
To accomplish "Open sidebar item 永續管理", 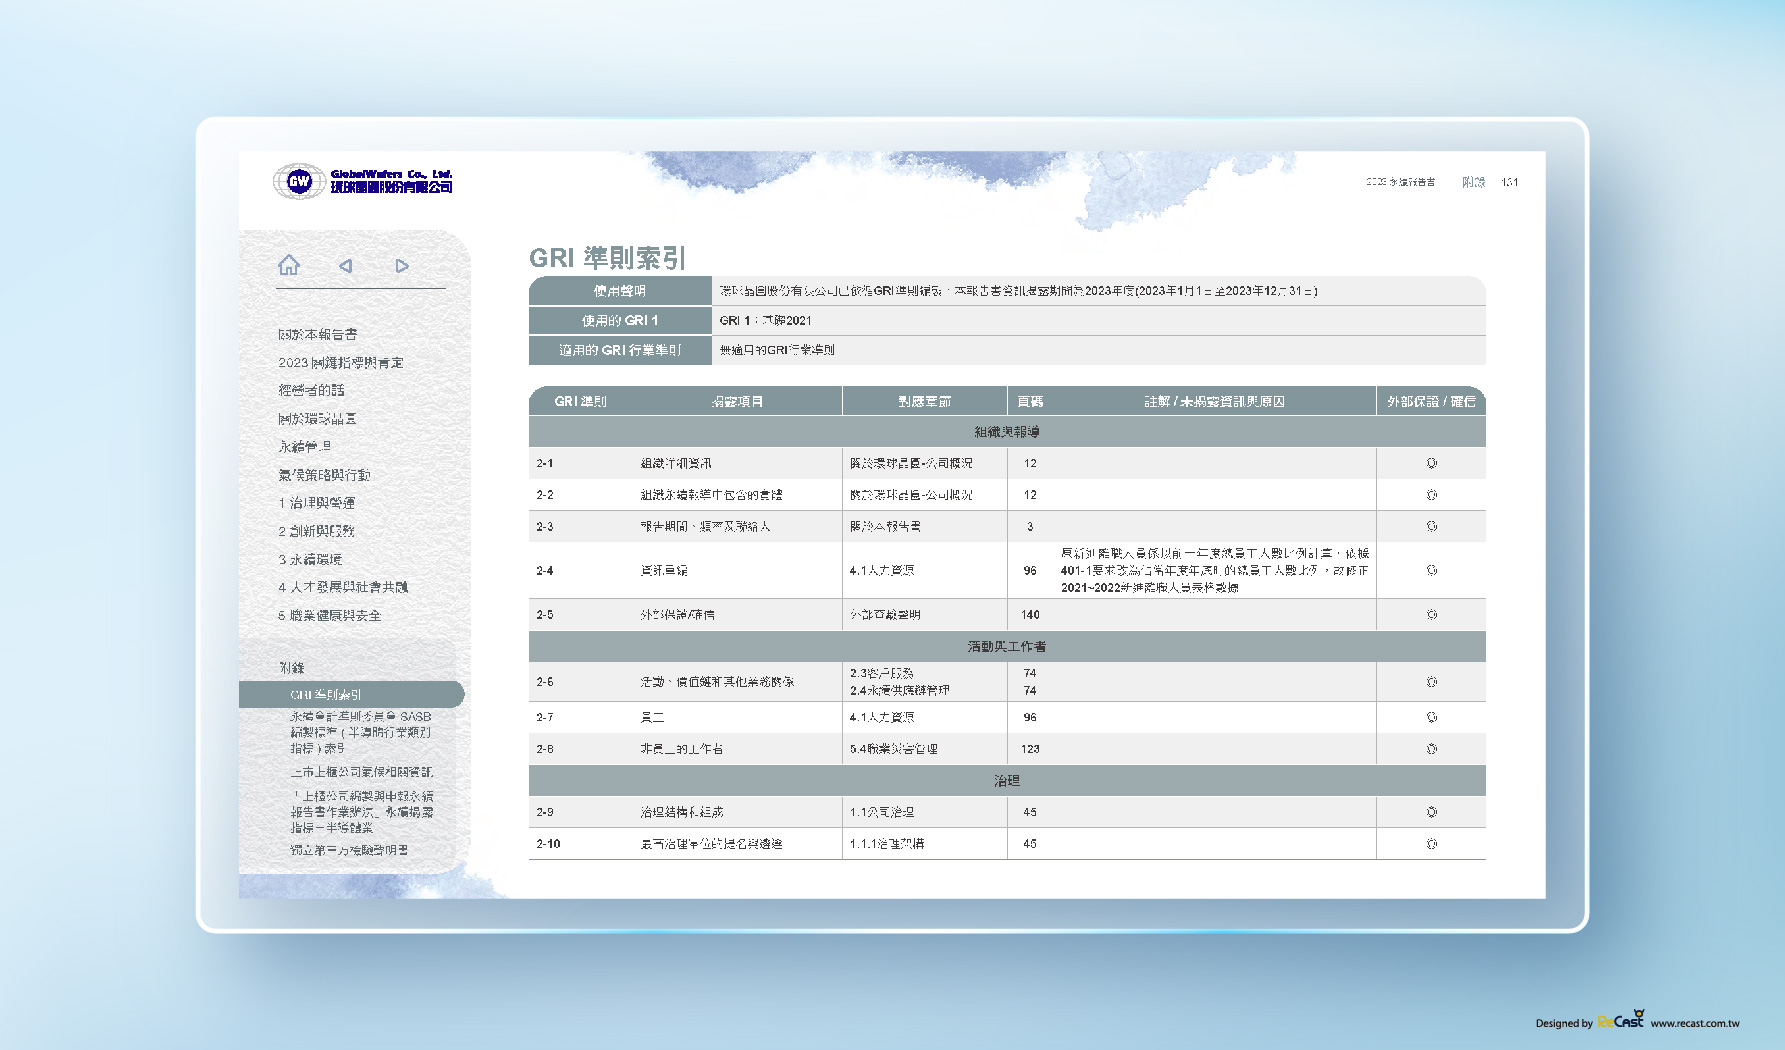I will (305, 447).
